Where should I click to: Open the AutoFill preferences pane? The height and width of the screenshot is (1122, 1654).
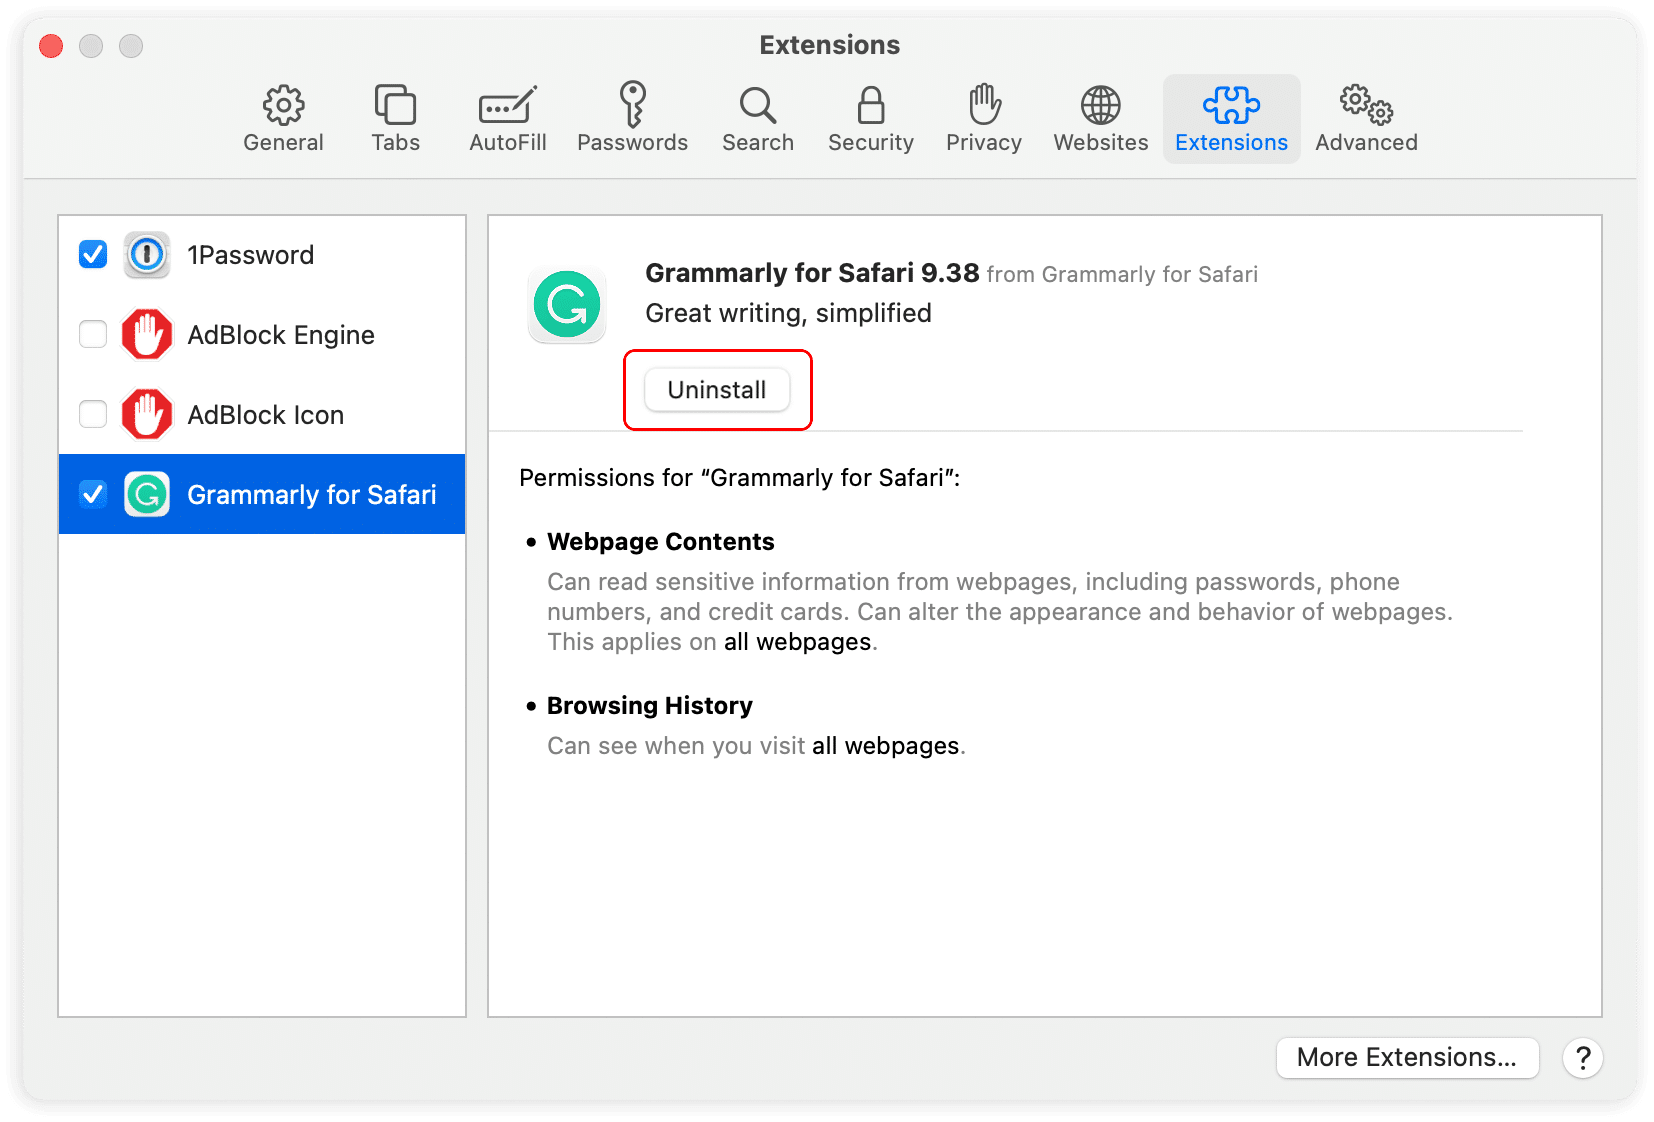click(508, 118)
